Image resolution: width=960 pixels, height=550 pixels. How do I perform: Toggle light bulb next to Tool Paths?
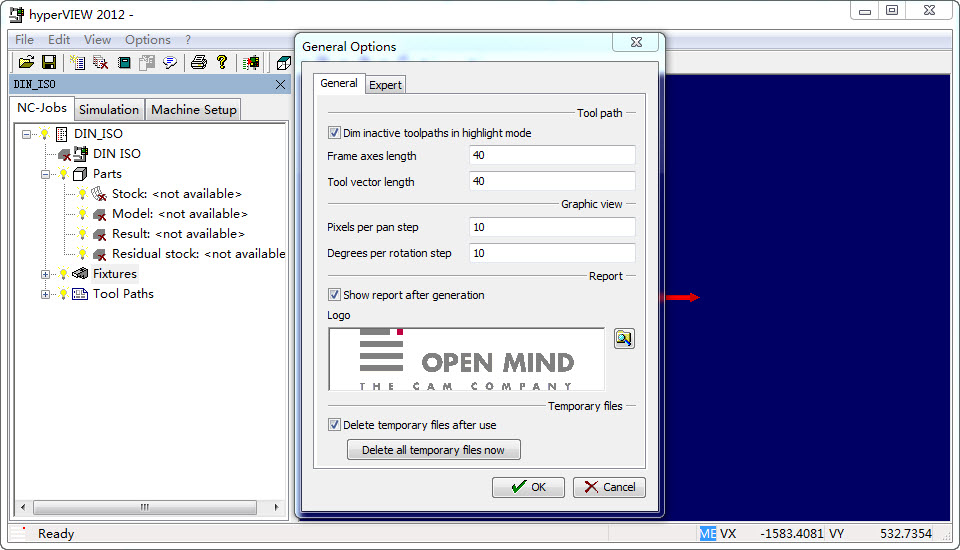coord(63,294)
